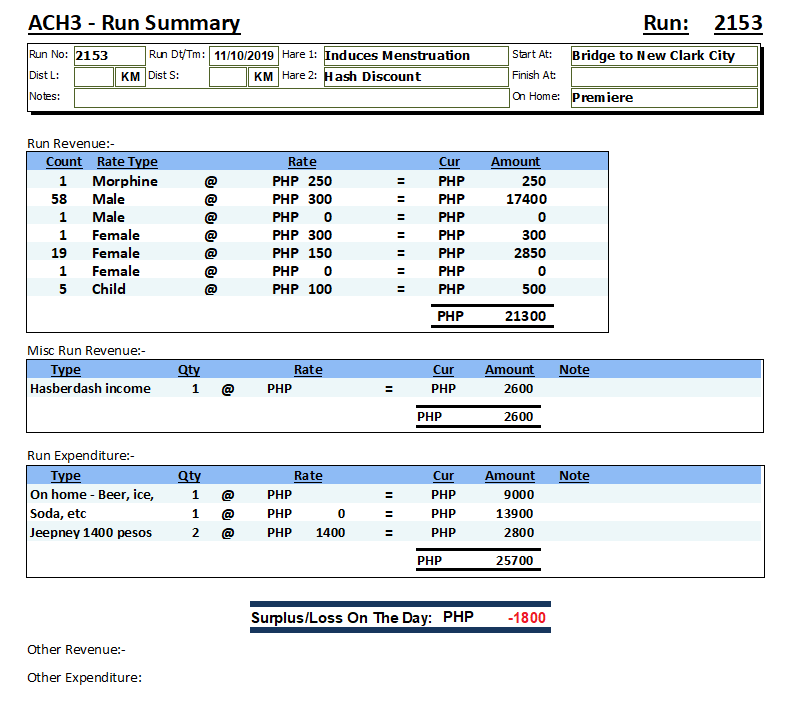Click the 'Jeepney 1400 pesos' expenditure row
The height and width of the screenshot is (710, 794).
point(91,533)
